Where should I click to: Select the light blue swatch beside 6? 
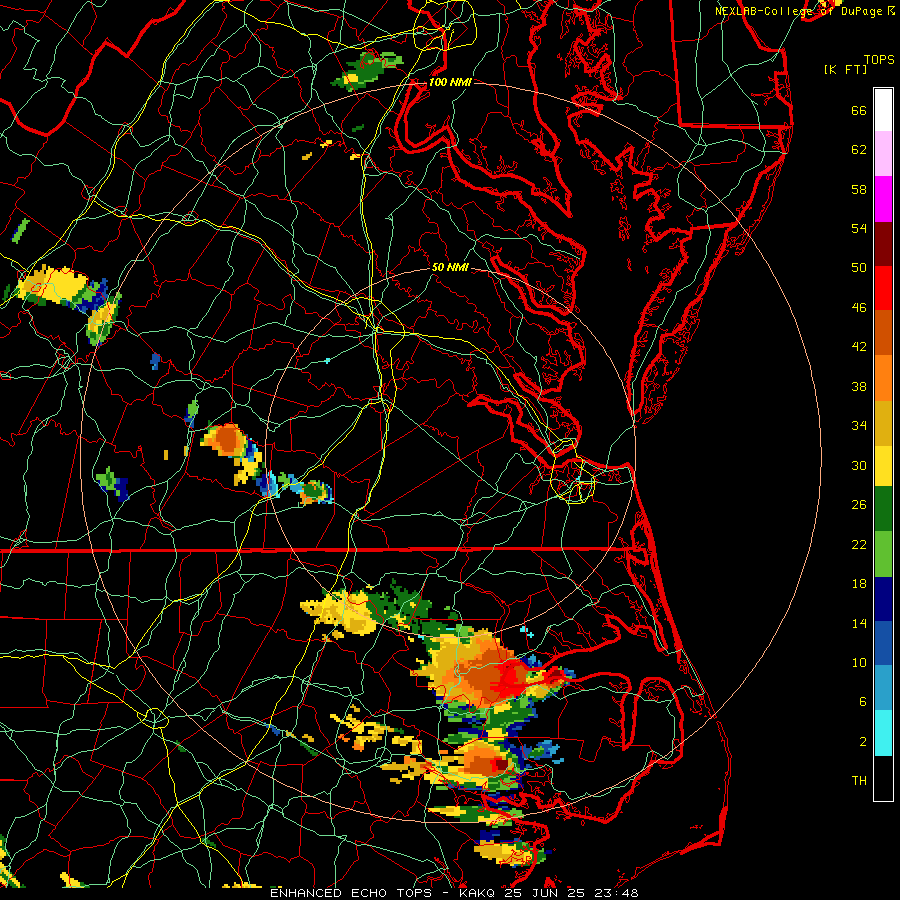point(883,688)
